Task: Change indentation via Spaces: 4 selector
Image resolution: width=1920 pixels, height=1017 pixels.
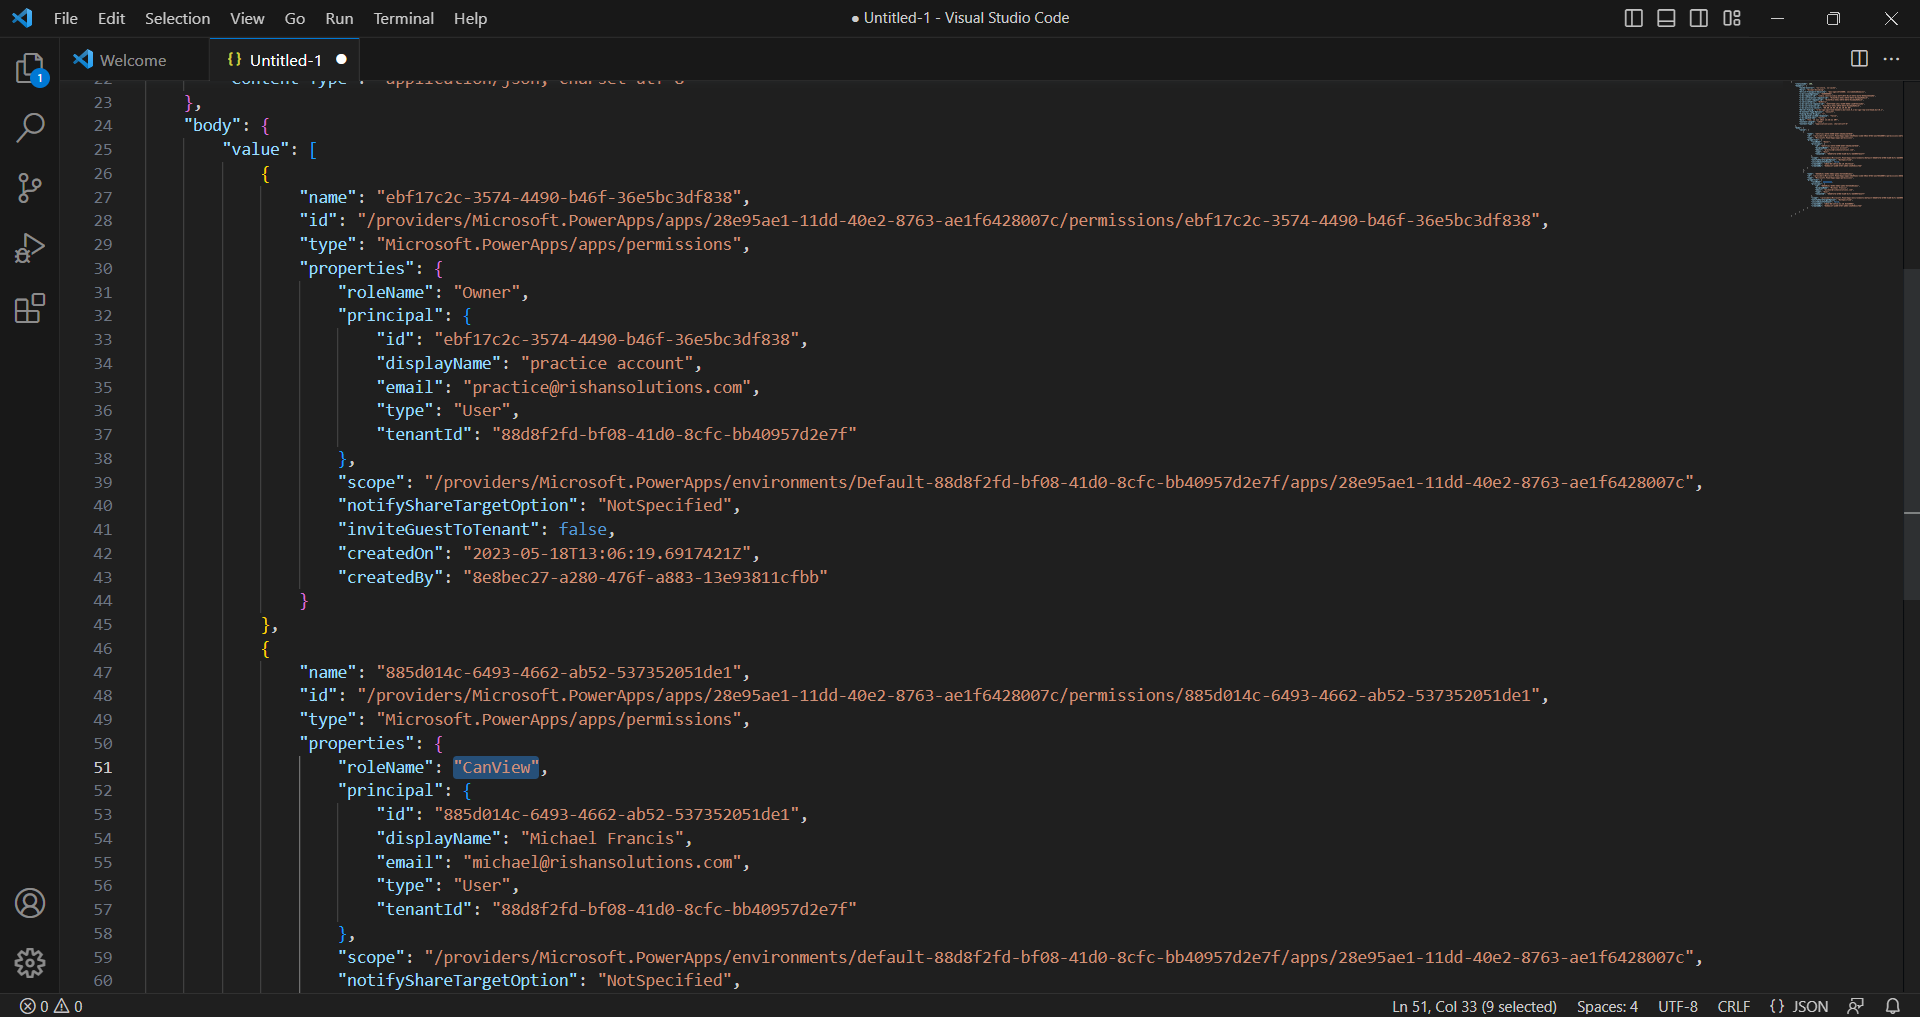Action: pos(1606,1006)
